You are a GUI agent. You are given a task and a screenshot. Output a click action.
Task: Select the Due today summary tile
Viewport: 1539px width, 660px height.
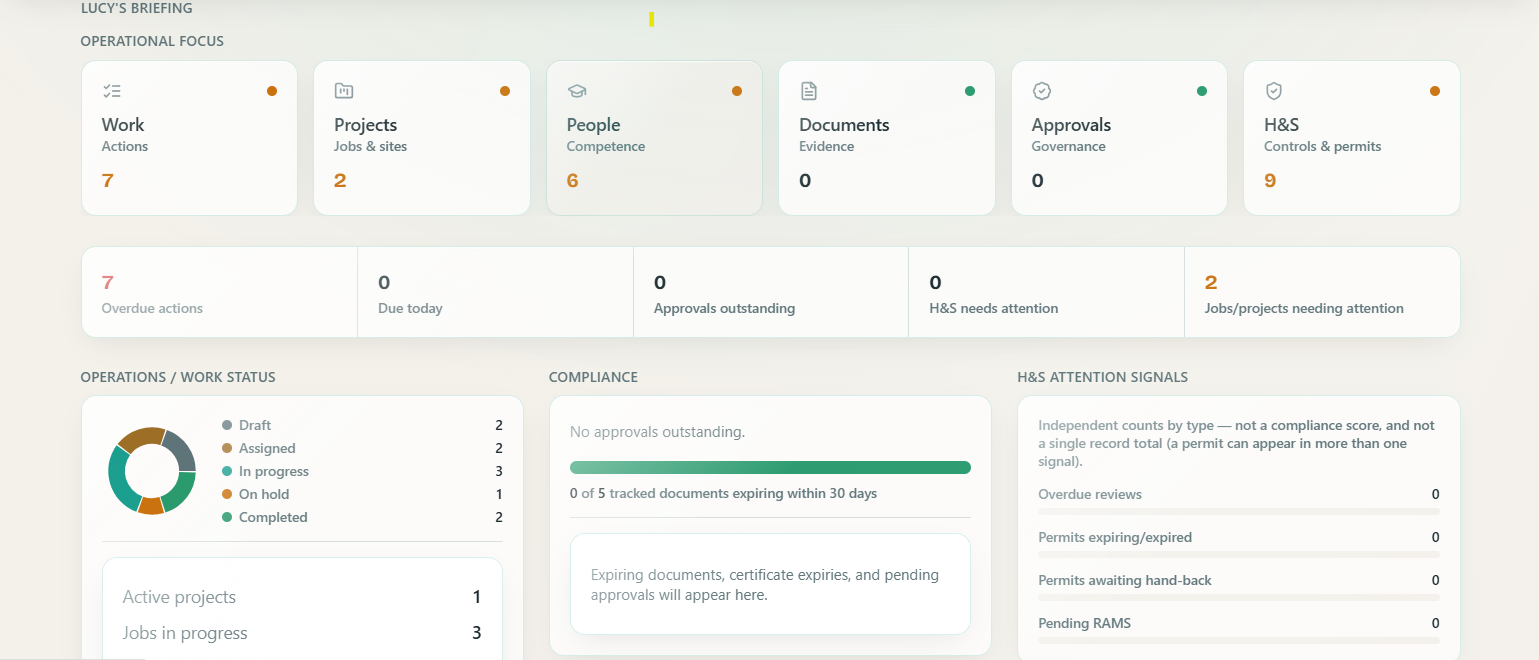pyautogui.click(x=495, y=292)
